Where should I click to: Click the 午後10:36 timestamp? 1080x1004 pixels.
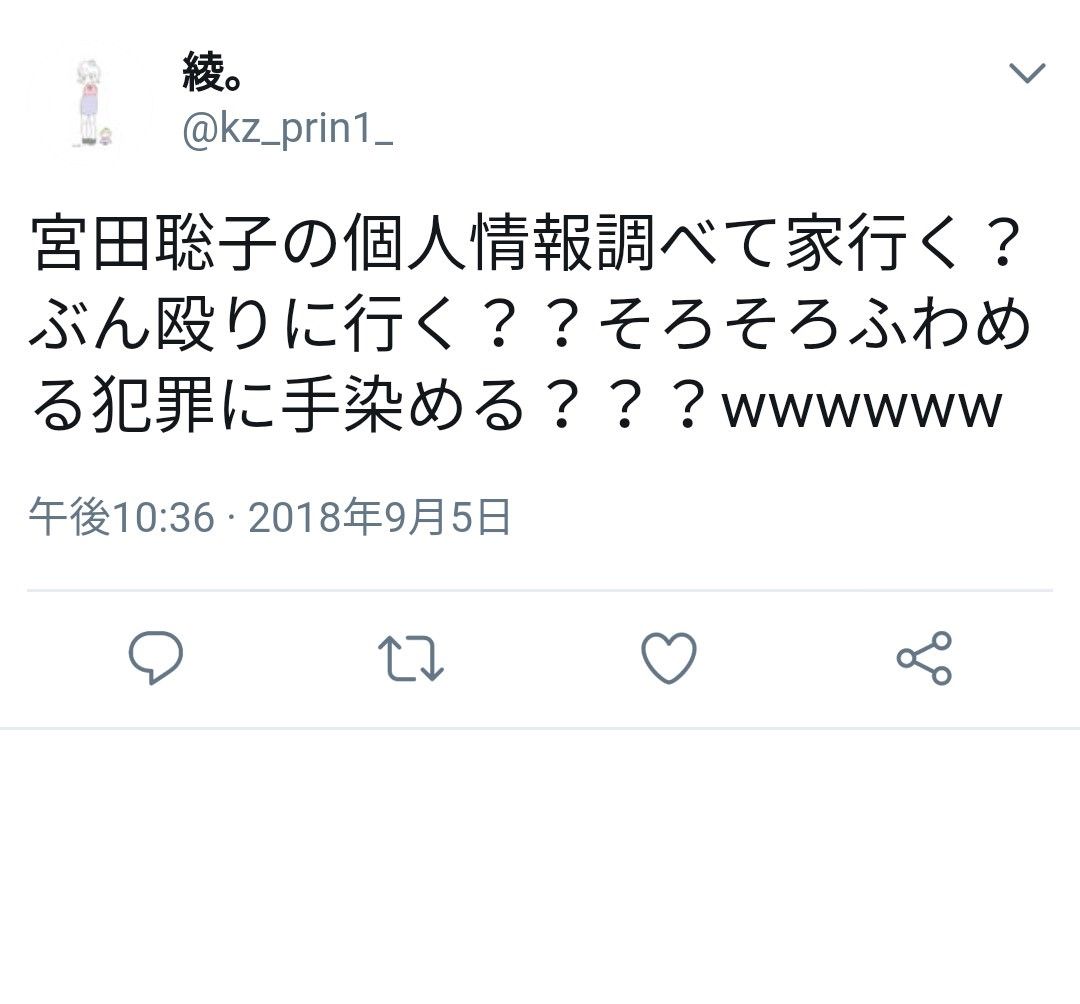121,517
